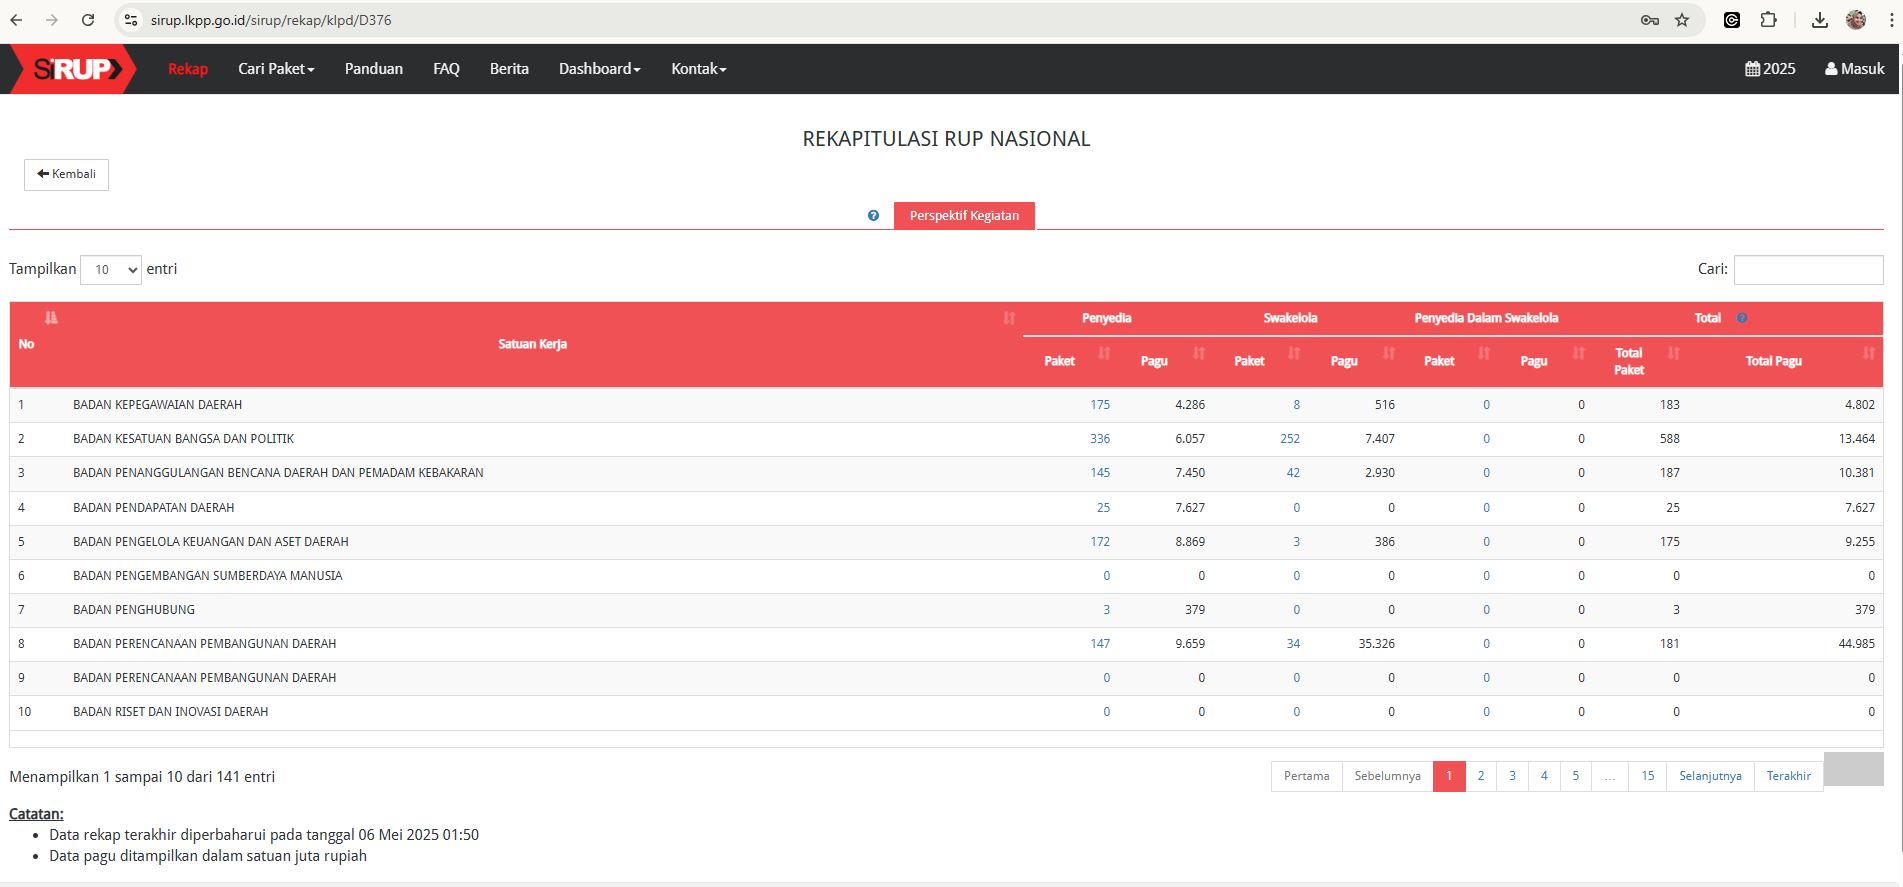Open the Grammarly extension icon
This screenshot has height=887, width=1903.
coord(1732,20)
